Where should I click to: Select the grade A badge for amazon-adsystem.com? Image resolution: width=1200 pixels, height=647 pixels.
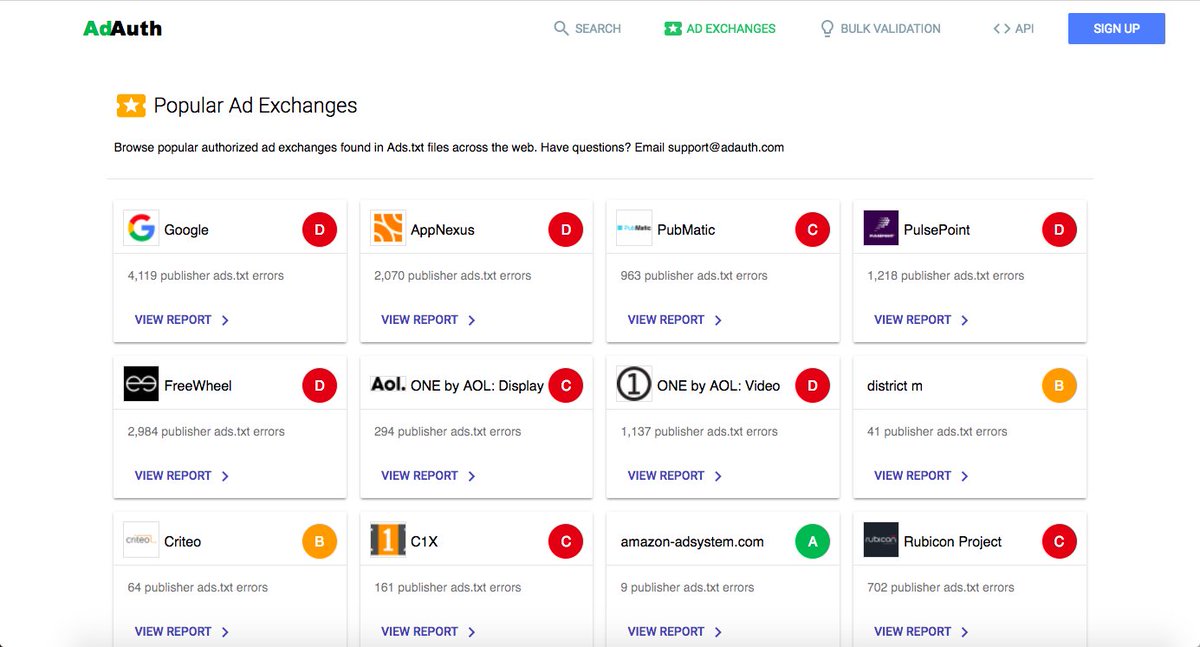tap(812, 541)
